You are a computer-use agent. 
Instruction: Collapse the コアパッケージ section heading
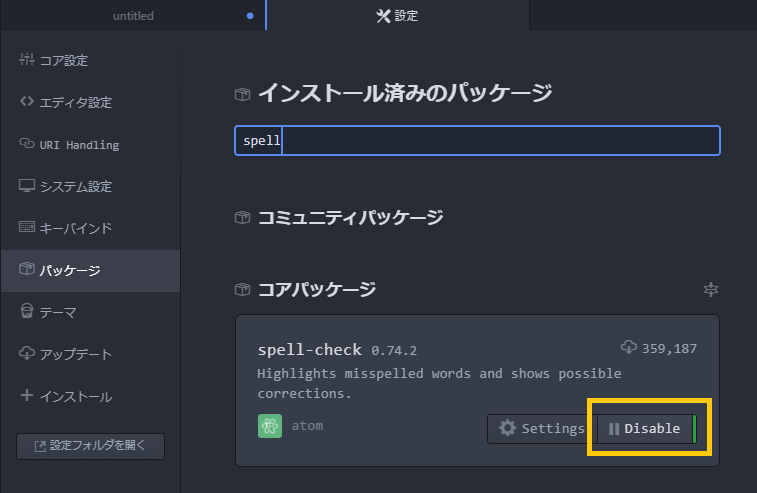pos(317,290)
